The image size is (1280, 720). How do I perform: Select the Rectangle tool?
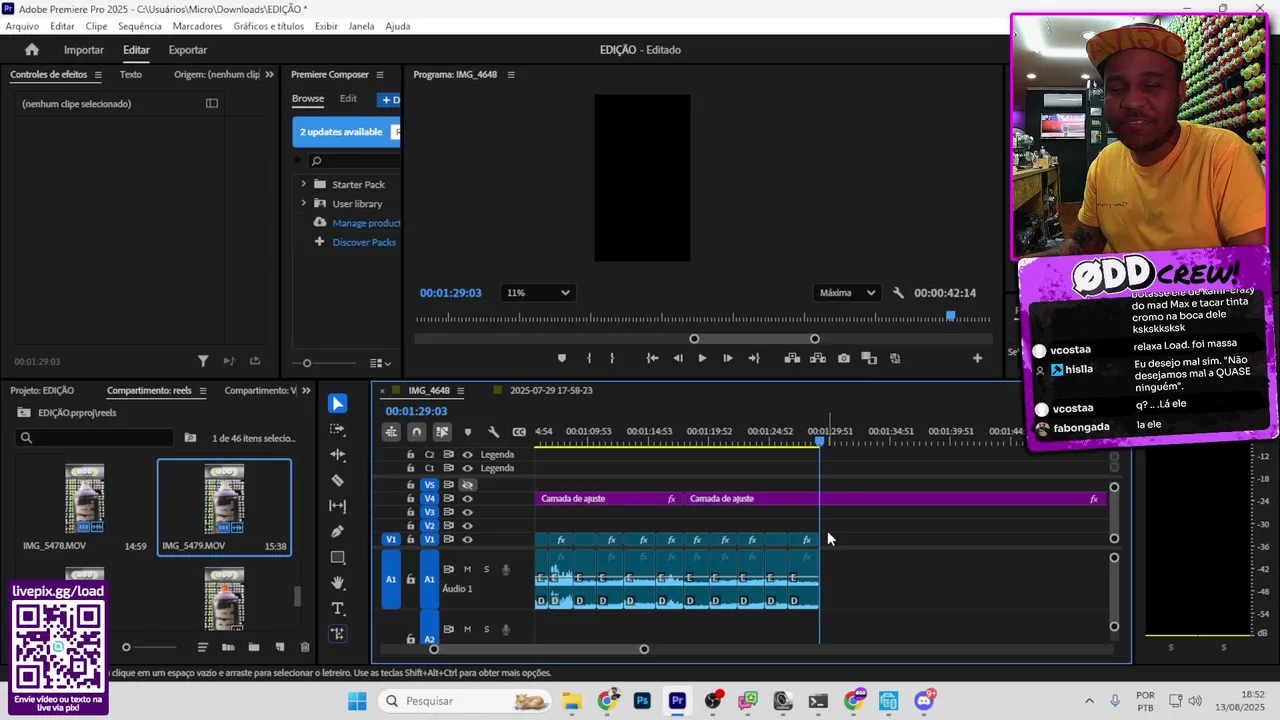(x=337, y=557)
